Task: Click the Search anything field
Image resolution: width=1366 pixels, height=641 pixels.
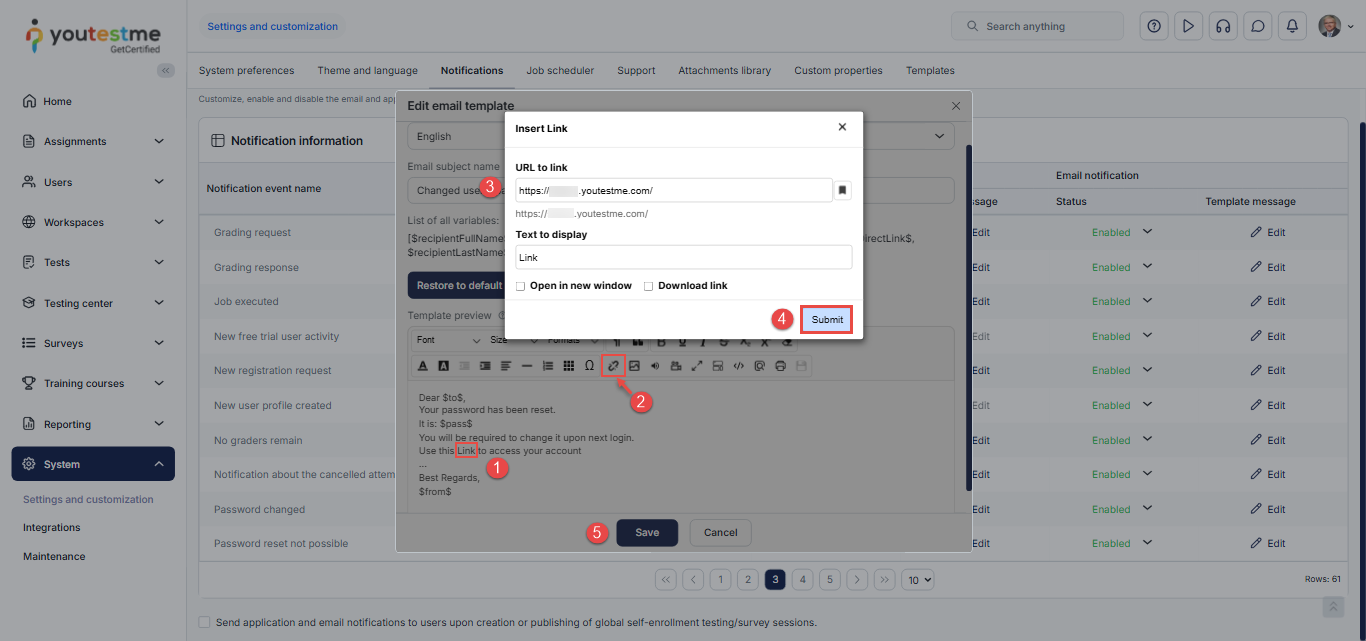Action: coord(1037,26)
